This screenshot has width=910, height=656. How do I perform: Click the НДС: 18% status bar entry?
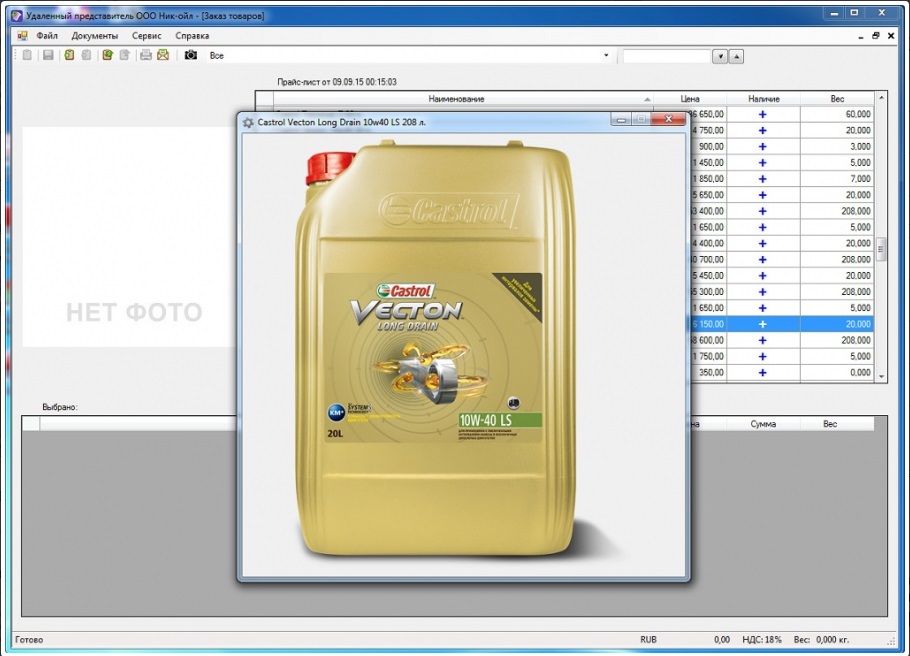(762, 640)
